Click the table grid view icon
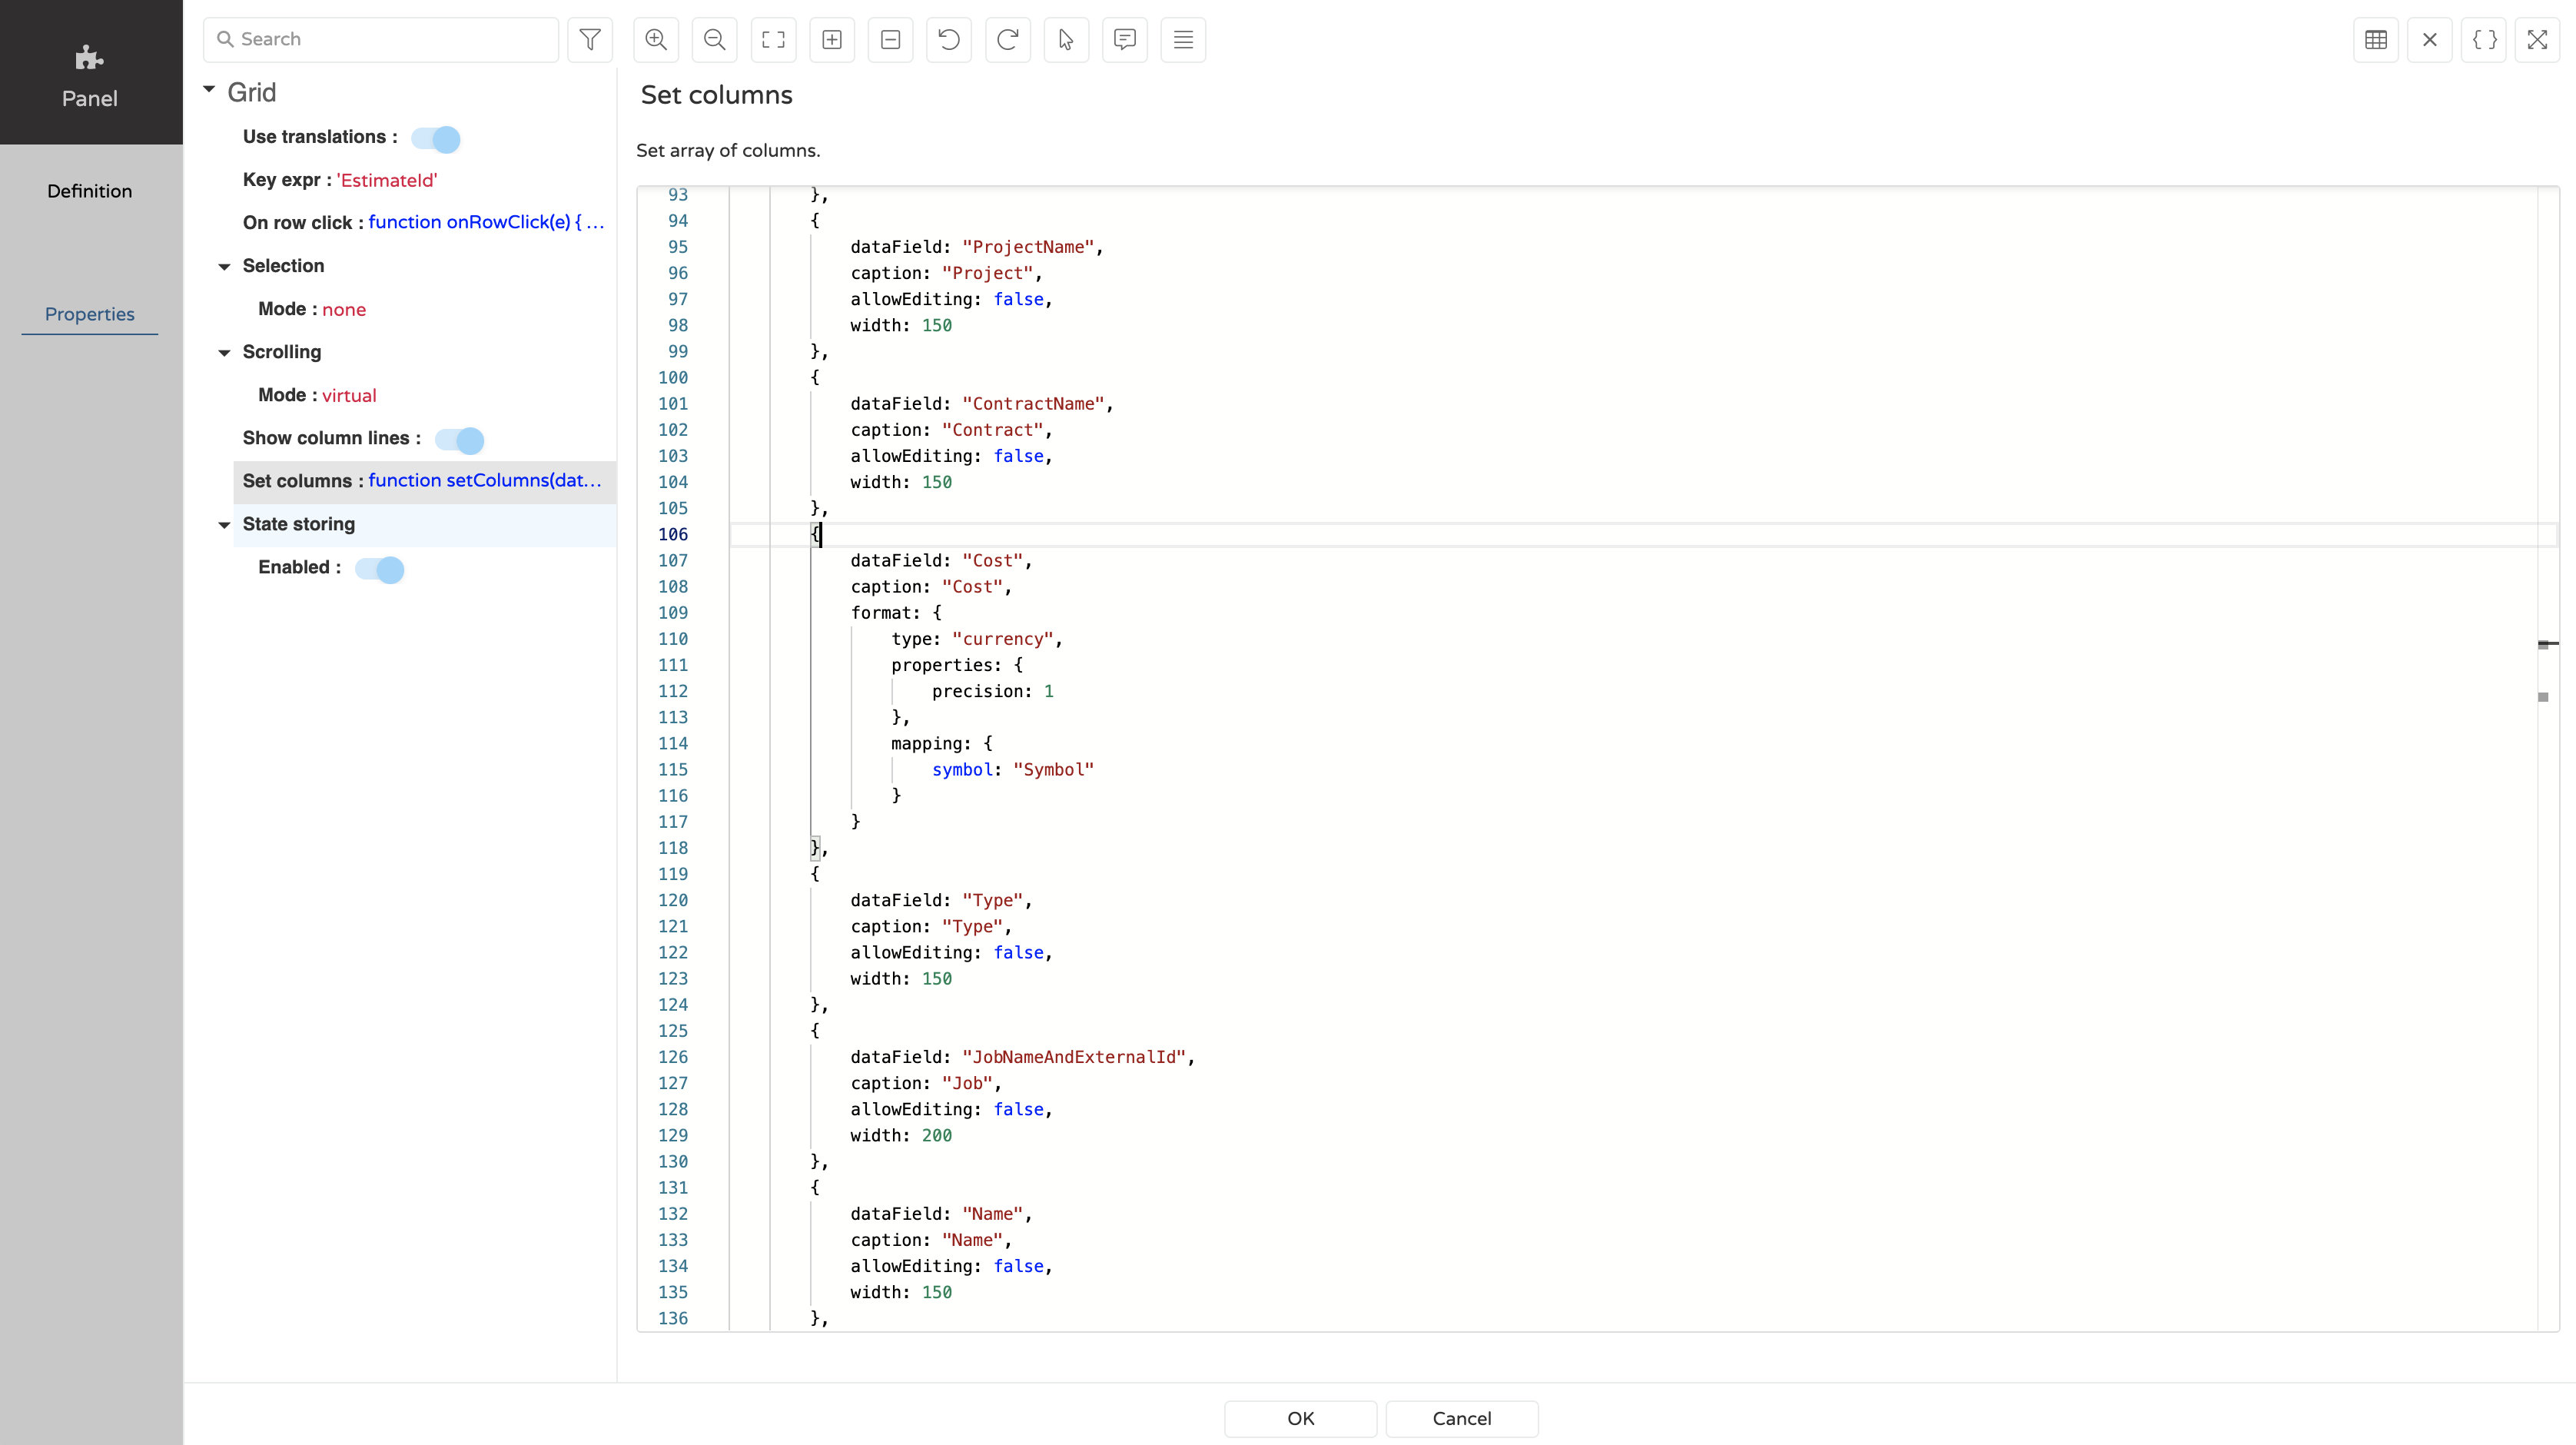This screenshot has height=1445, width=2576. click(2376, 40)
